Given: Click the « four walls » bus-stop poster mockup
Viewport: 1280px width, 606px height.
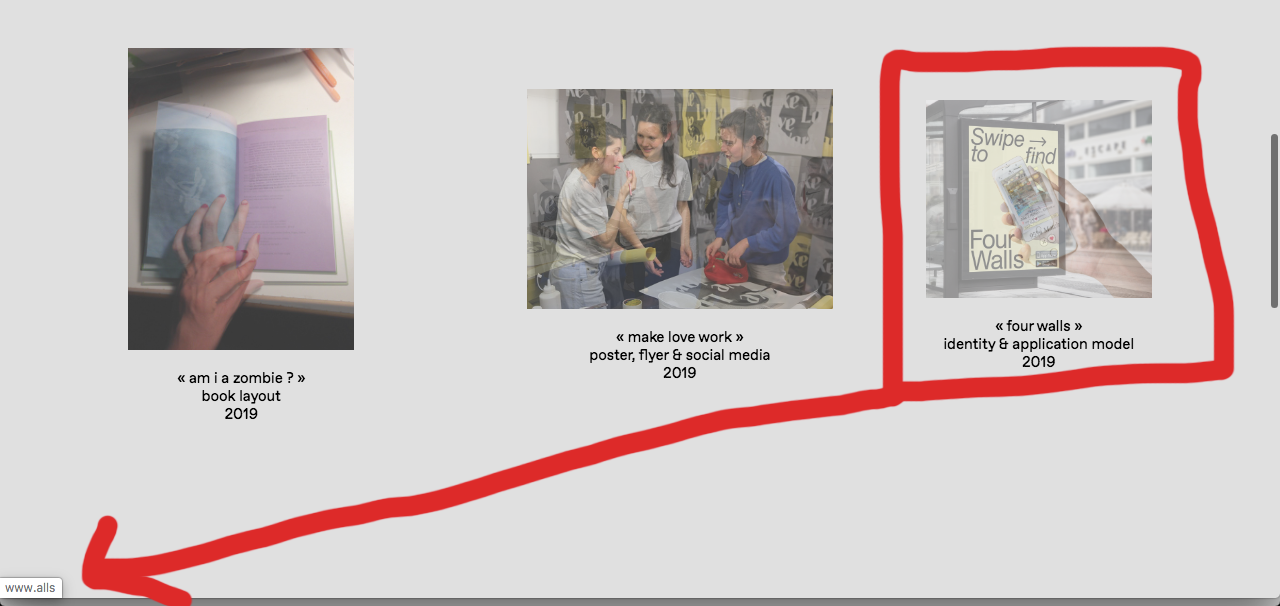Looking at the screenshot, I should pos(1039,198).
